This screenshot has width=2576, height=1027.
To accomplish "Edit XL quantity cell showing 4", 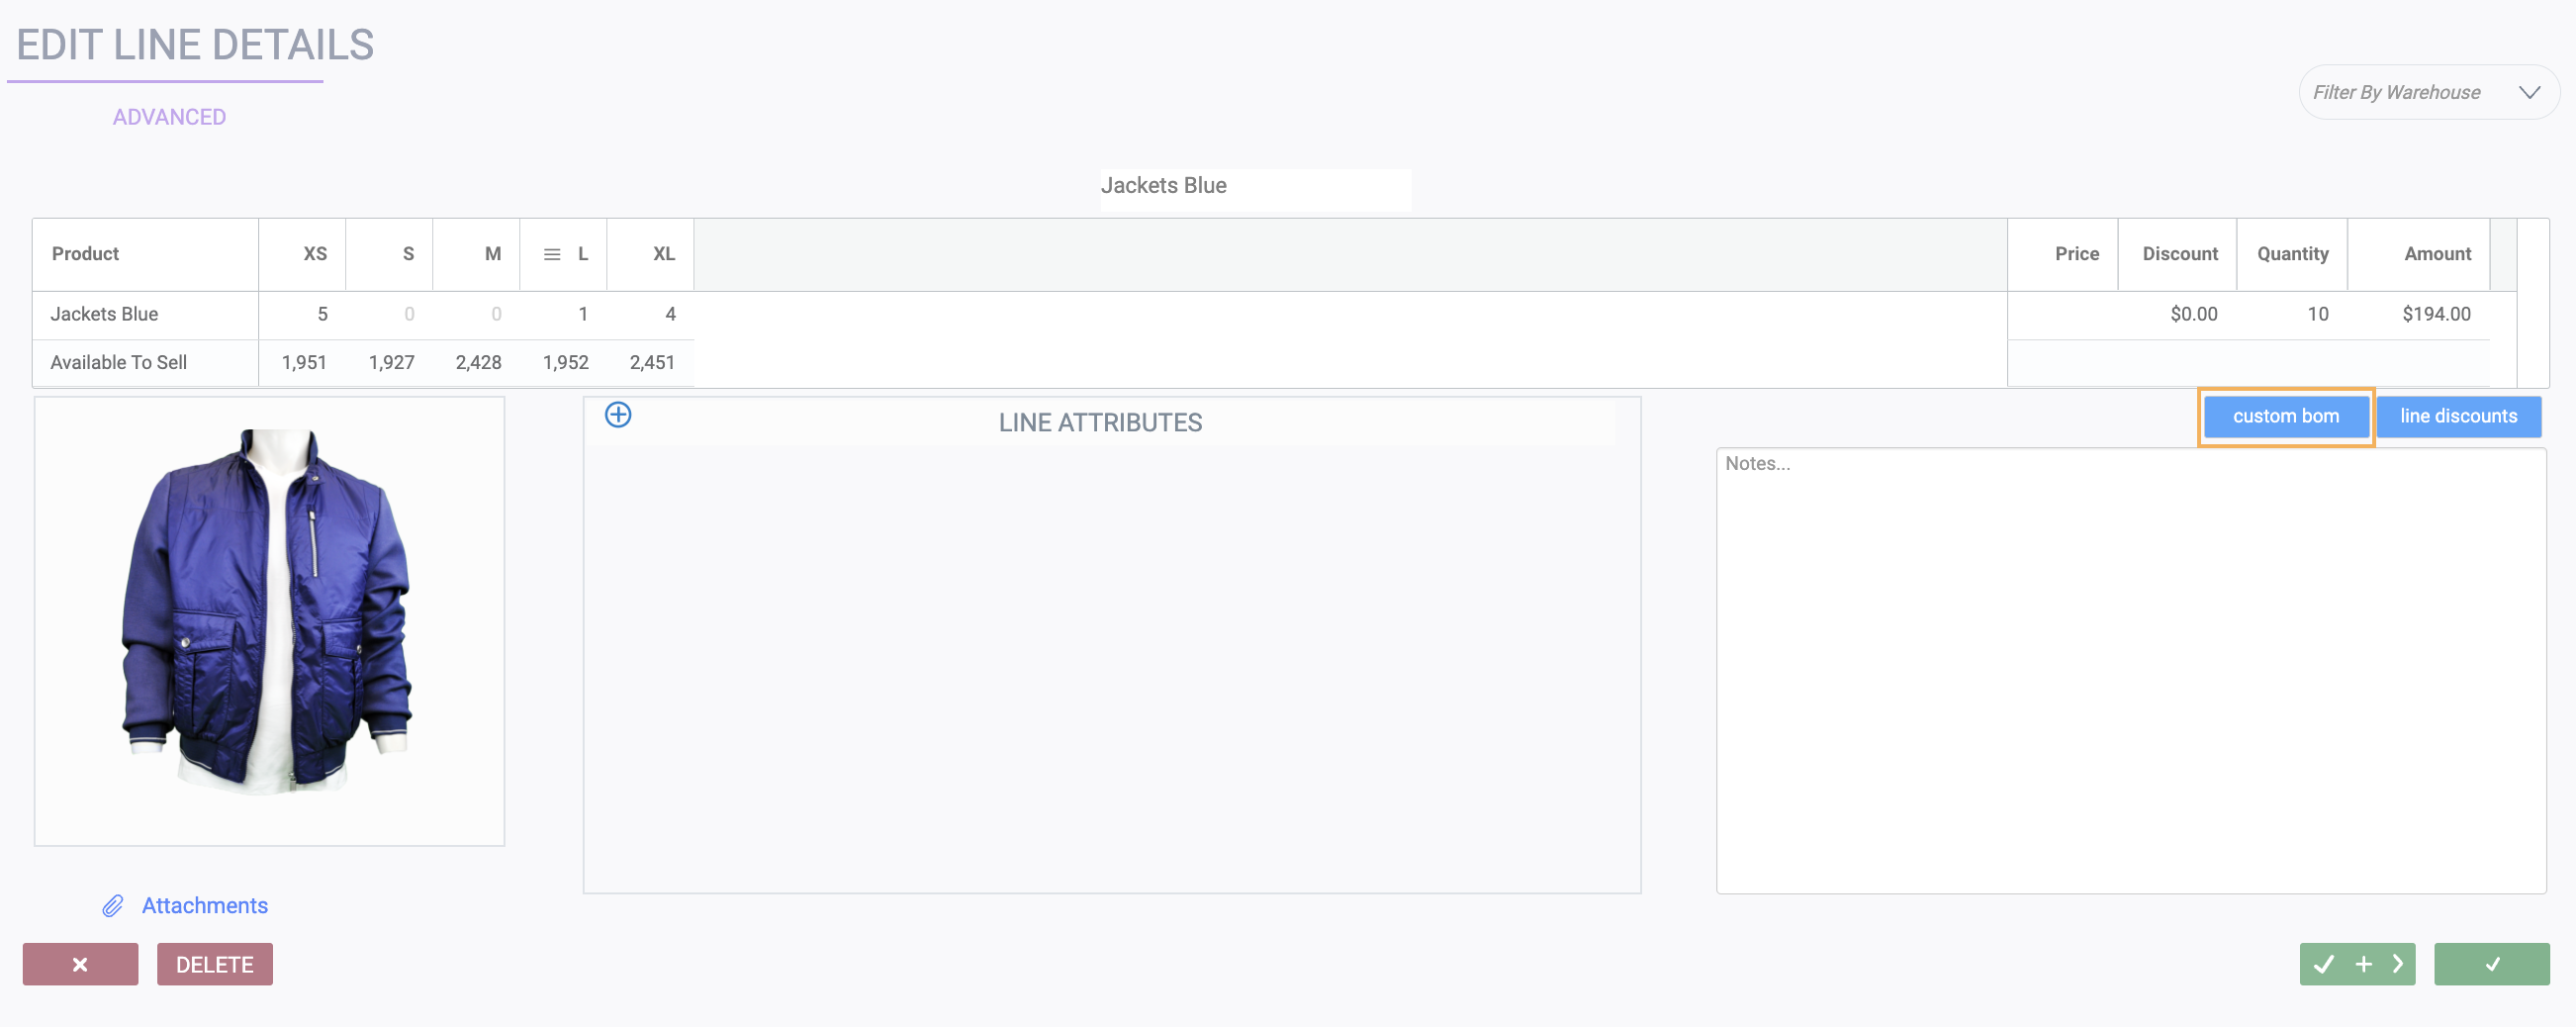I will coord(651,314).
